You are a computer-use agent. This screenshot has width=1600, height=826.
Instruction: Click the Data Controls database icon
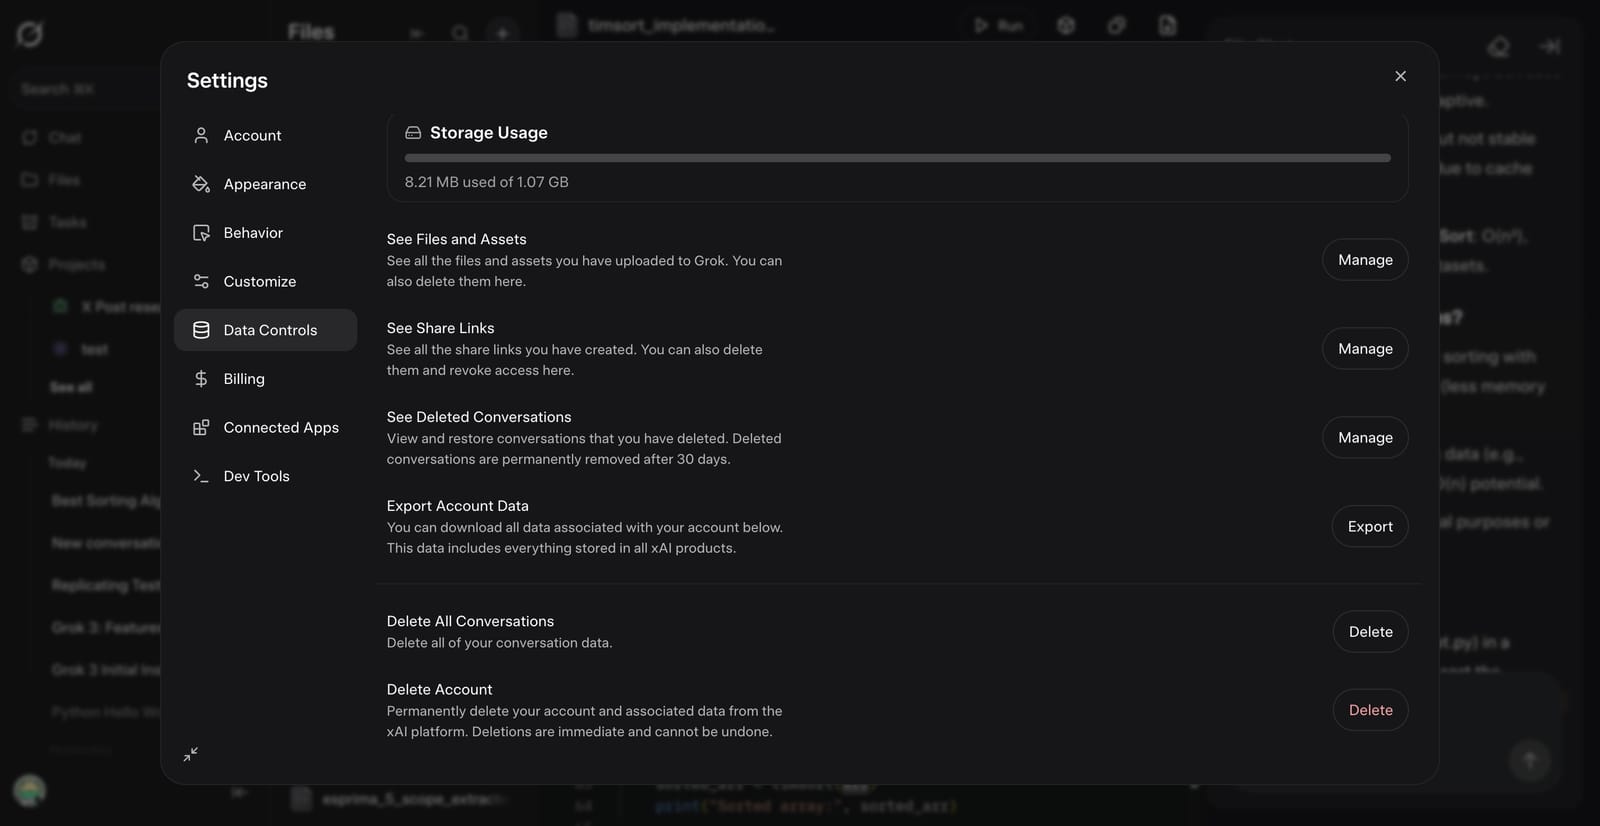tap(201, 329)
